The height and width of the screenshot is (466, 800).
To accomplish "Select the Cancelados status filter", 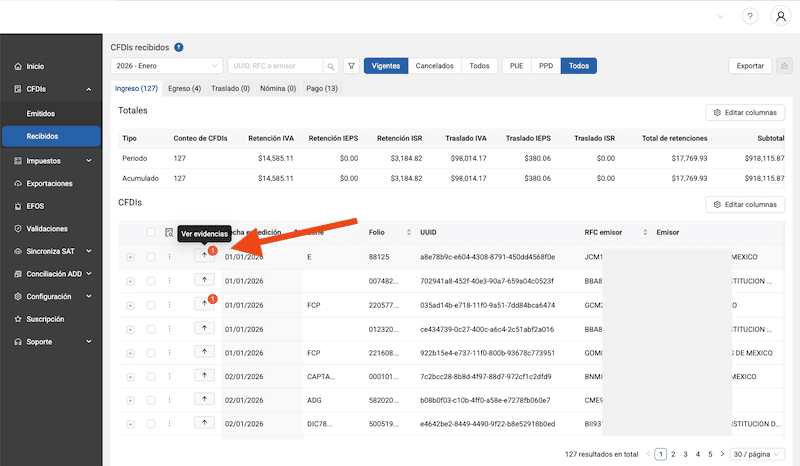I will coord(434,66).
